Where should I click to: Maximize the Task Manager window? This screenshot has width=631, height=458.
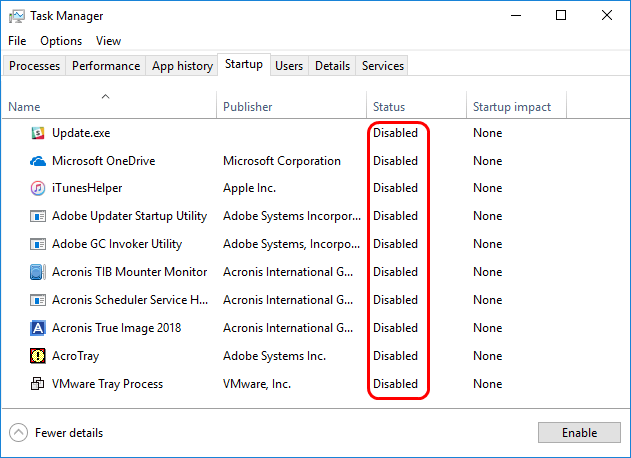tap(561, 15)
